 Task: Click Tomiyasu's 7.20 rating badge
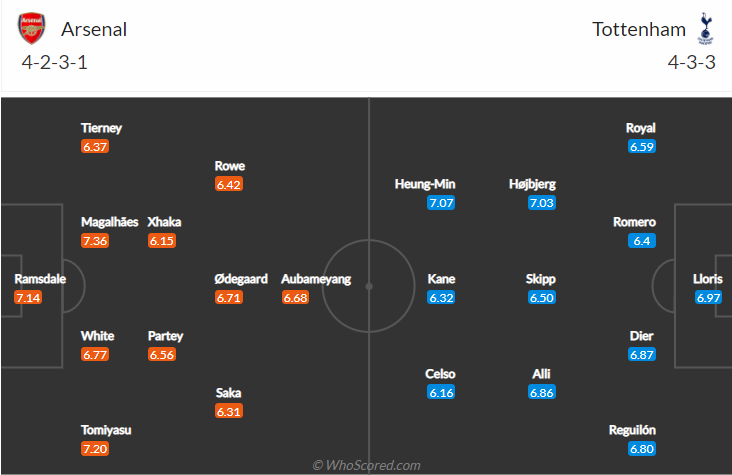pos(96,448)
